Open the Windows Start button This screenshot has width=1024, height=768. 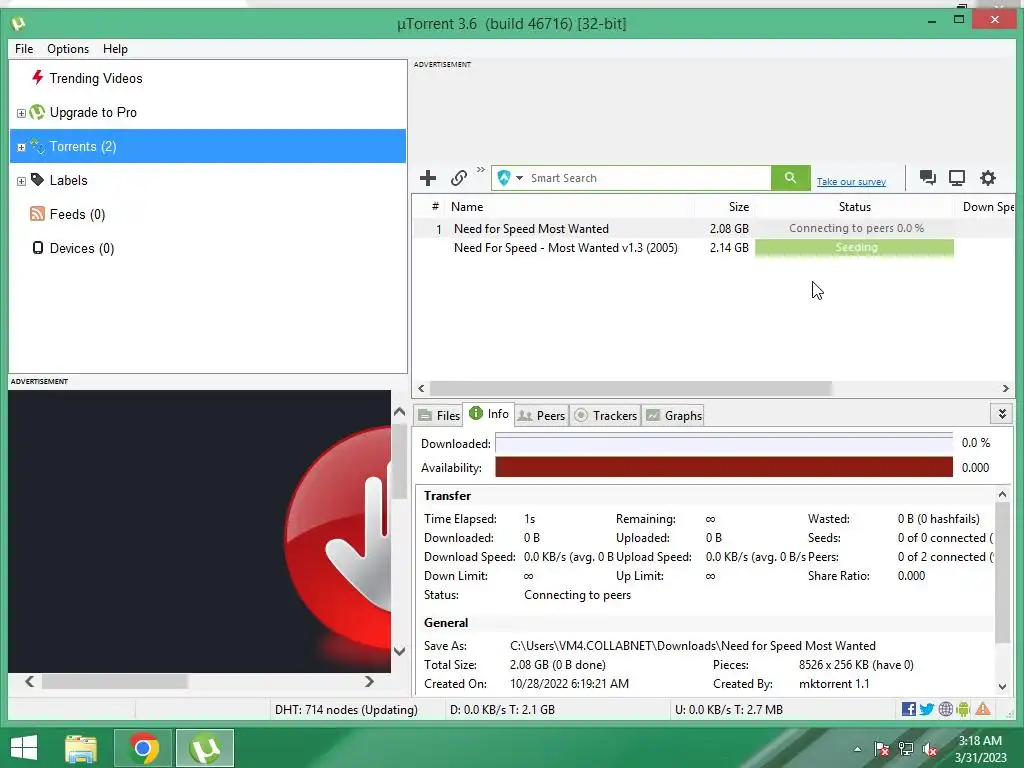pyautogui.click(x=24, y=748)
